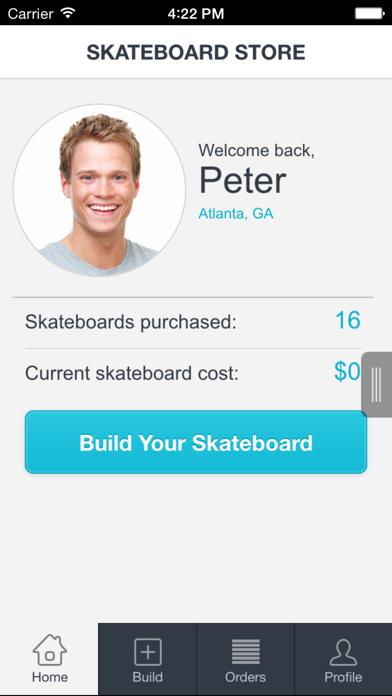The width and height of the screenshot is (392, 696).
Task: Tap the current skateboard cost $0 value
Action: (347, 372)
